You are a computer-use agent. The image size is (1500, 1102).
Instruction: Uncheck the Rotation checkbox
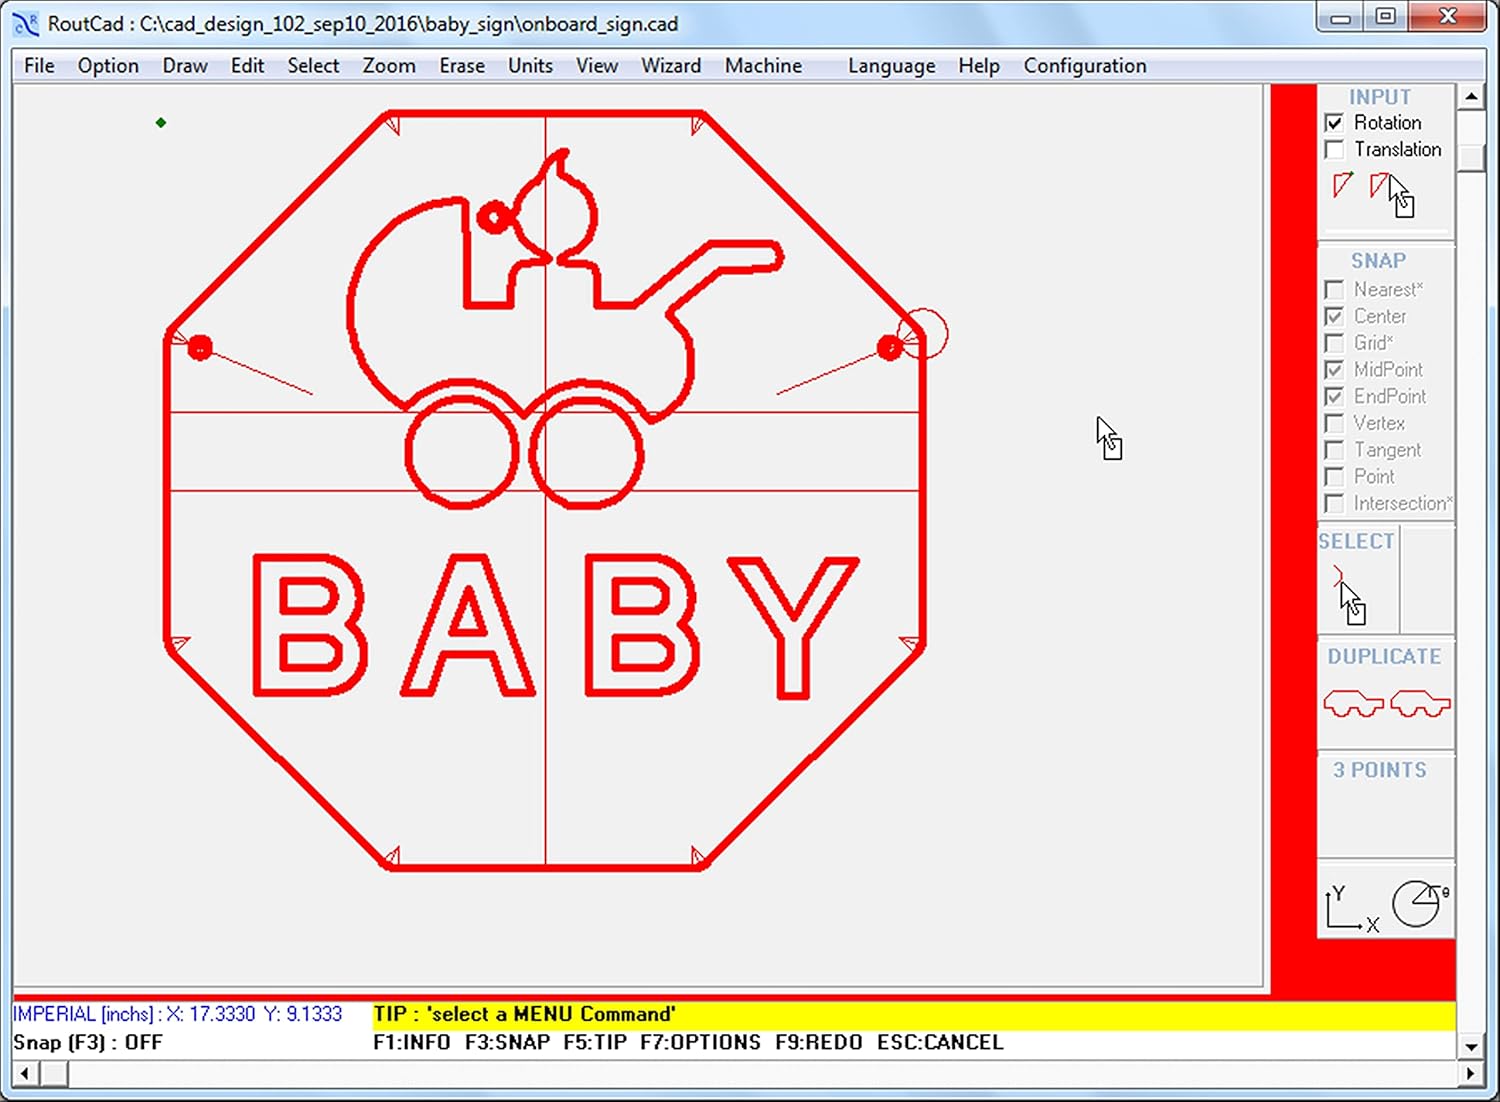pos(1334,123)
